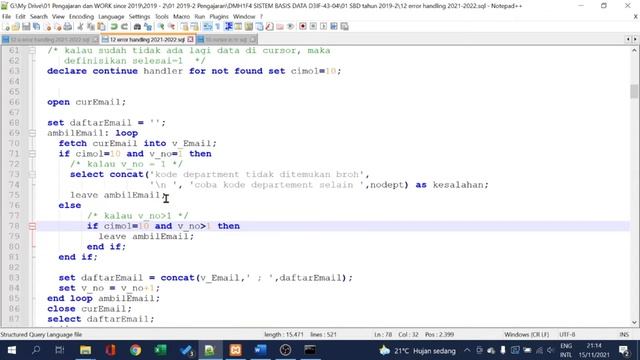Image resolution: width=640 pixels, height=360 pixels.
Task: Click the Open file toolbar icon
Action: (x=16, y=27)
